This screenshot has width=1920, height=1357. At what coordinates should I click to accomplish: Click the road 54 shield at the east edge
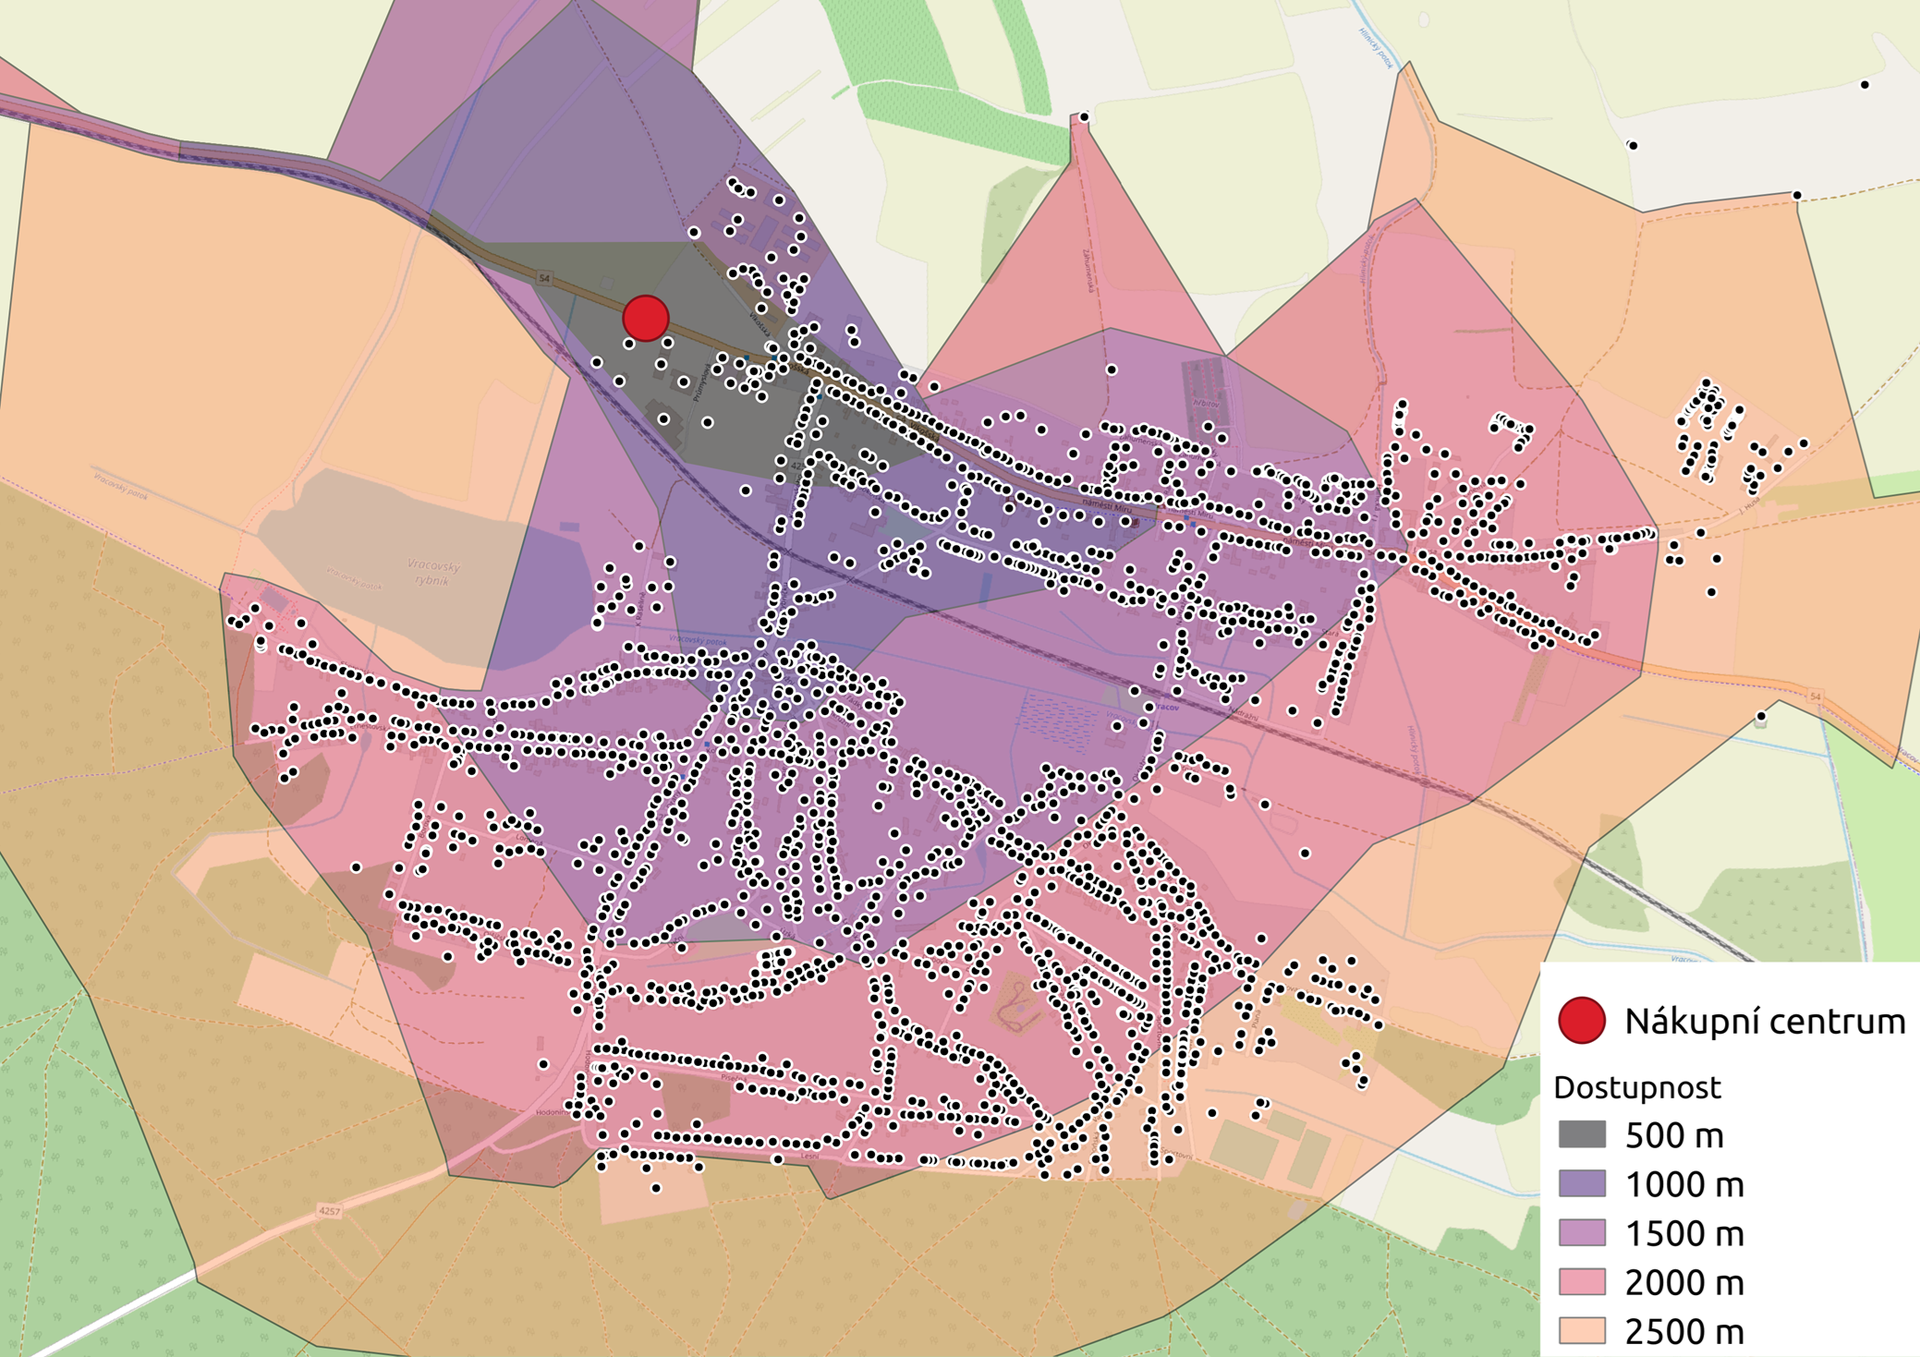point(1815,696)
